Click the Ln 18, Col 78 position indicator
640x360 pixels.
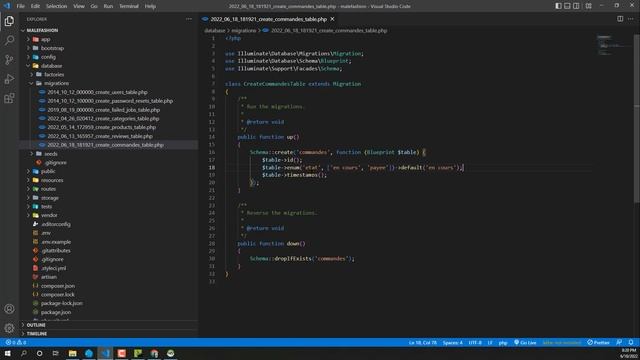(422, 343)
